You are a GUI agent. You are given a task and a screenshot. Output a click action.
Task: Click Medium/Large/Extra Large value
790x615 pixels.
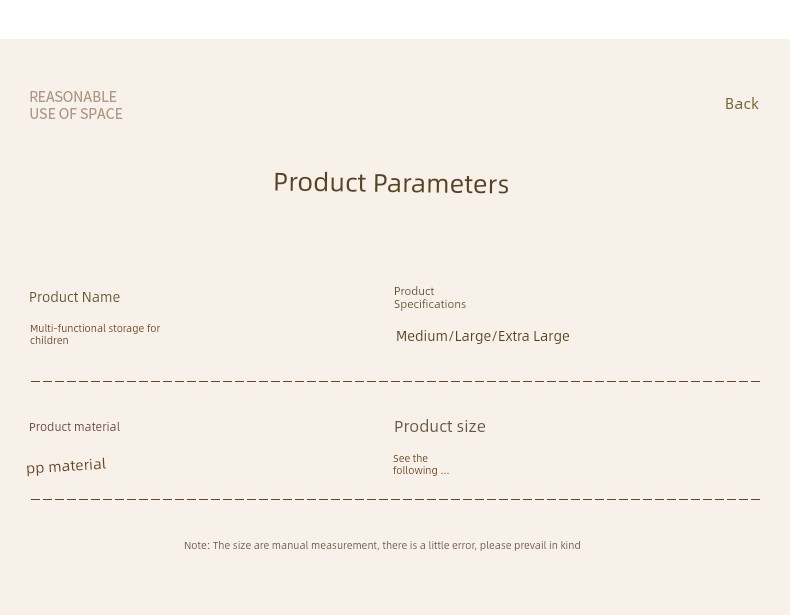[x=483, y=336]
